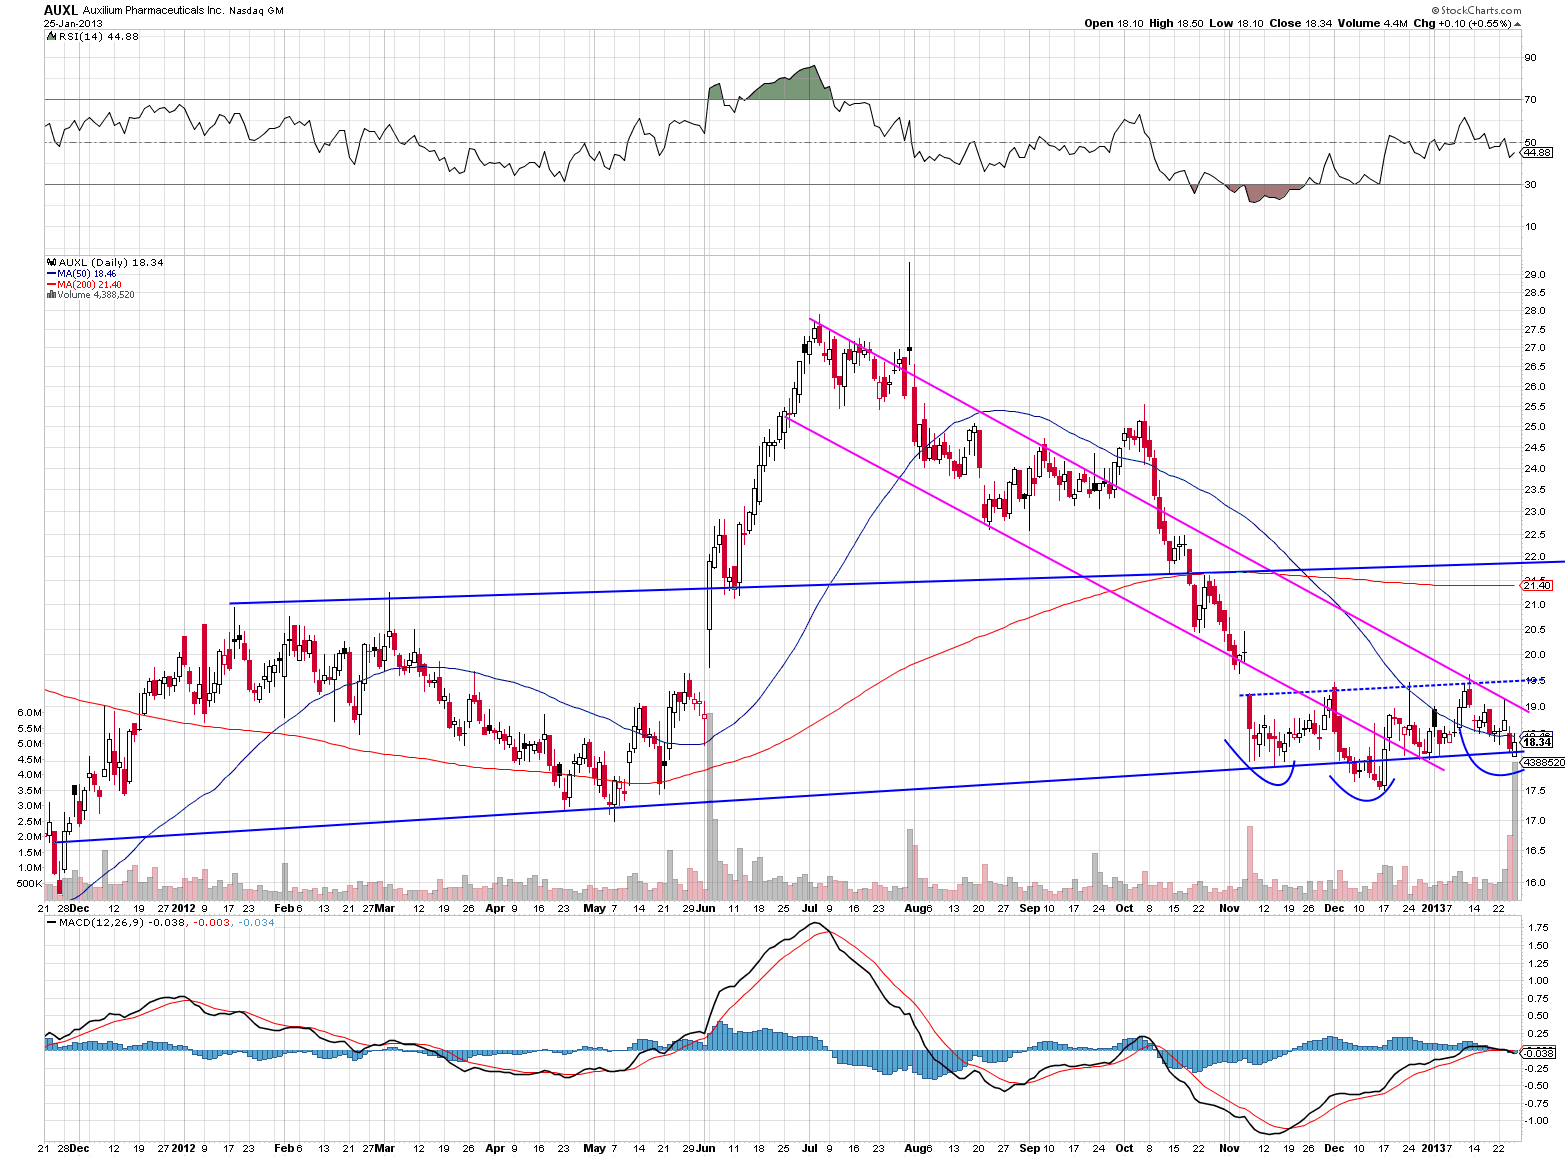This screenshot has height=1157, width=1565.
Task: Click the blue MA(50) line marker
Action: point(50,272)
